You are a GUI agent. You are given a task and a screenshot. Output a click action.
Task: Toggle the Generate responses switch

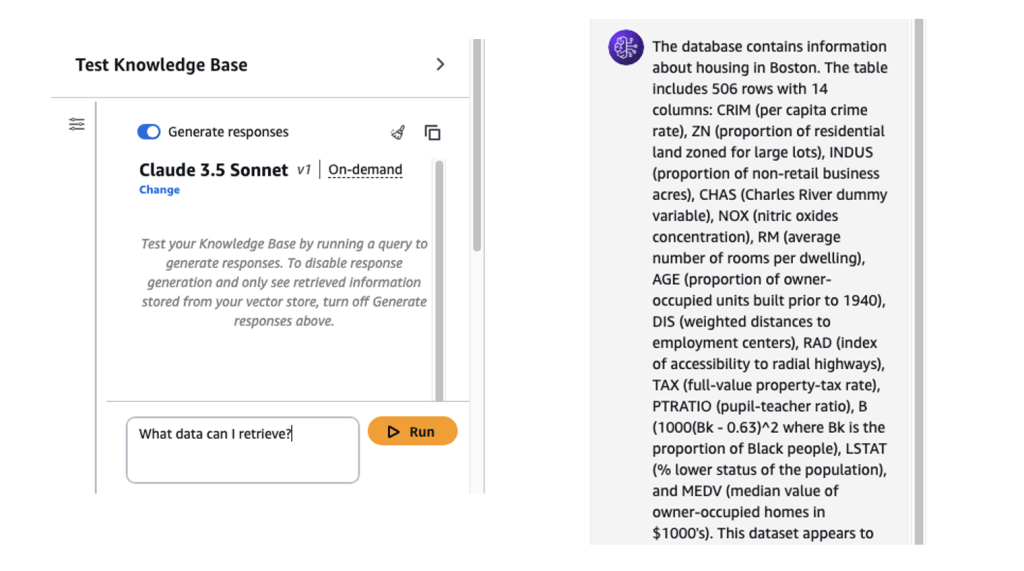point(149,132)
